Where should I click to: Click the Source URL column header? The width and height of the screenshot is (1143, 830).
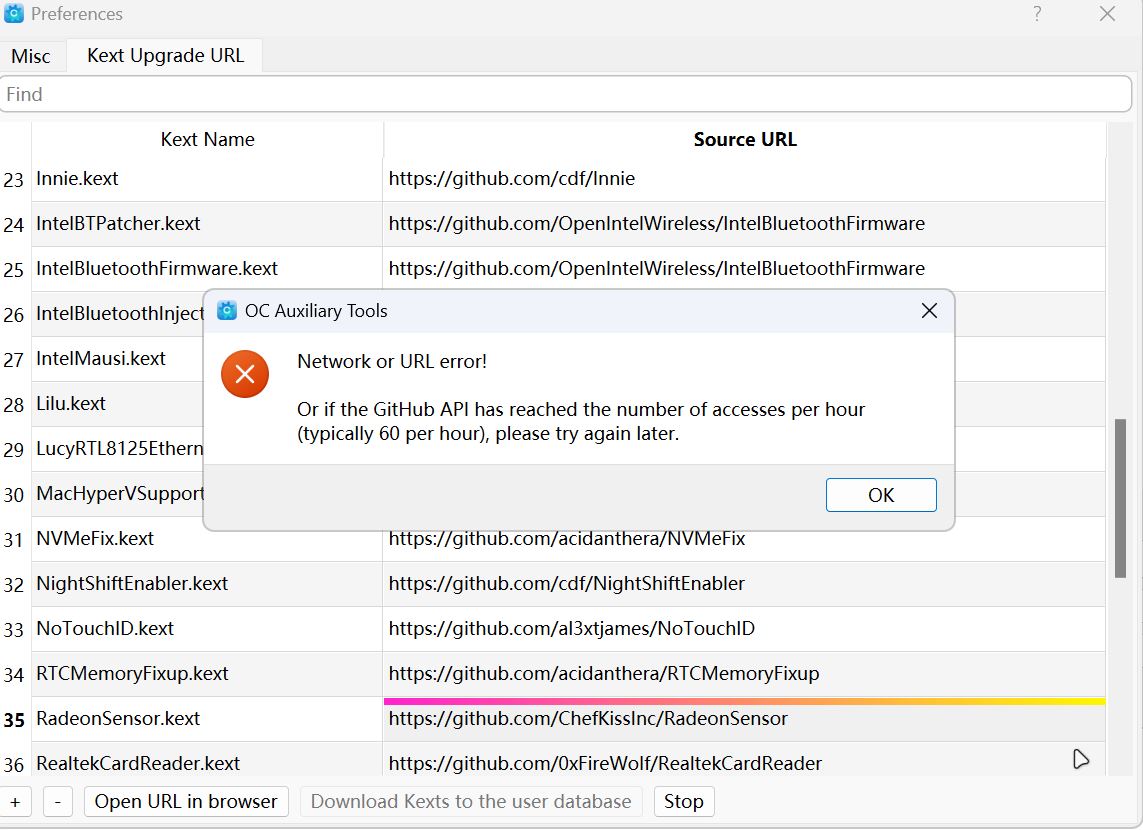pyautogui.click(x=745, y=140)
